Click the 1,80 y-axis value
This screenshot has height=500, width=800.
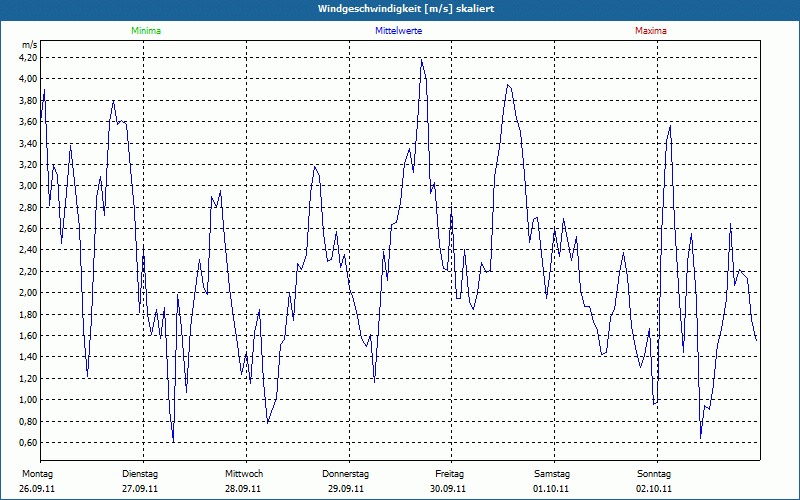point(29,314)
